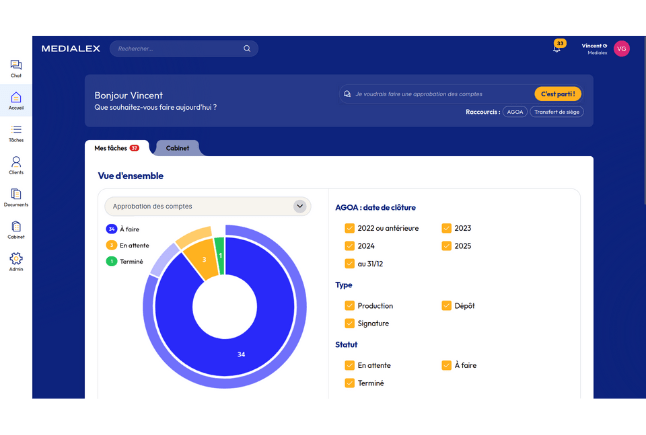
Task: Open the Clients sidebar icon
Action: (16, 163)
